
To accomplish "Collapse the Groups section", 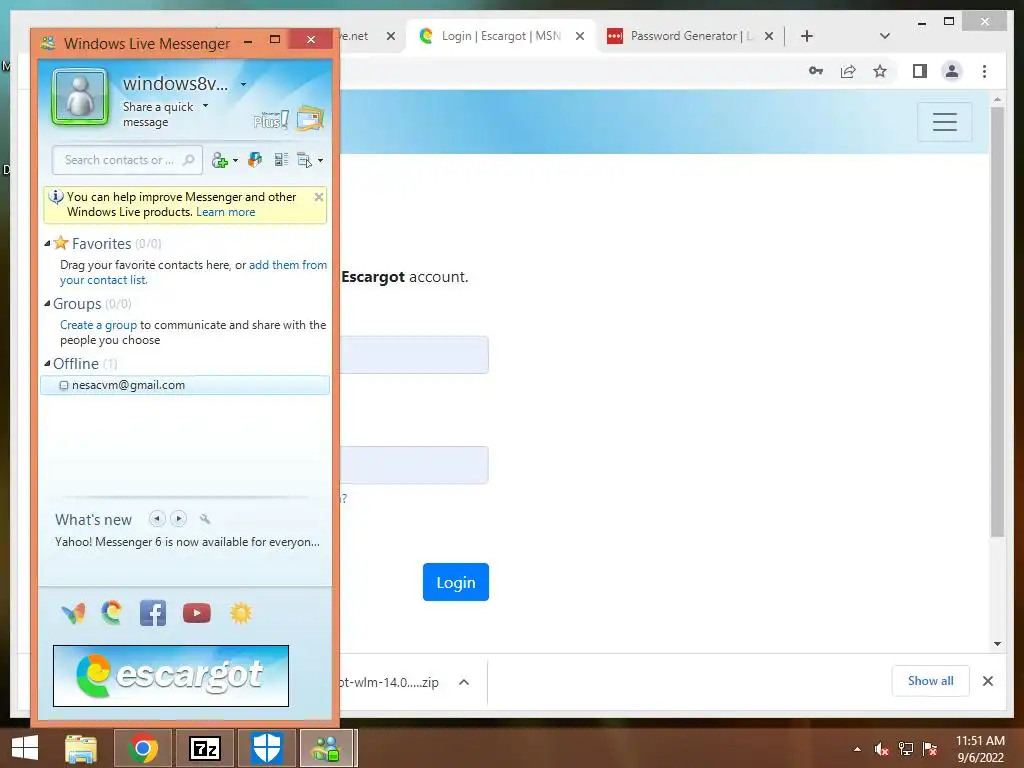I will click(47, 304).
